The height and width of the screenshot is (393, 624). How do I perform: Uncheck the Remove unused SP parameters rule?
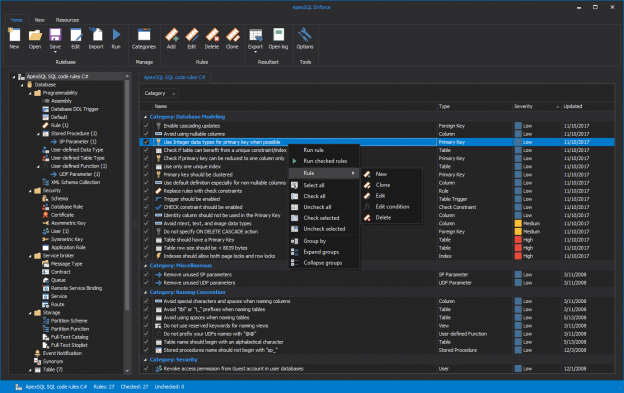146,274
